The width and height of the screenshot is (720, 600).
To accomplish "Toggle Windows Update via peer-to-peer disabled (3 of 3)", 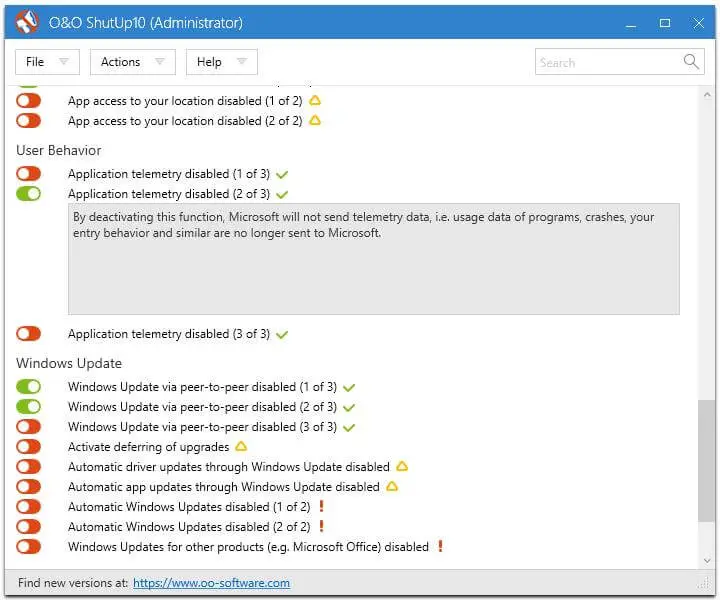I will click(28, 426).
